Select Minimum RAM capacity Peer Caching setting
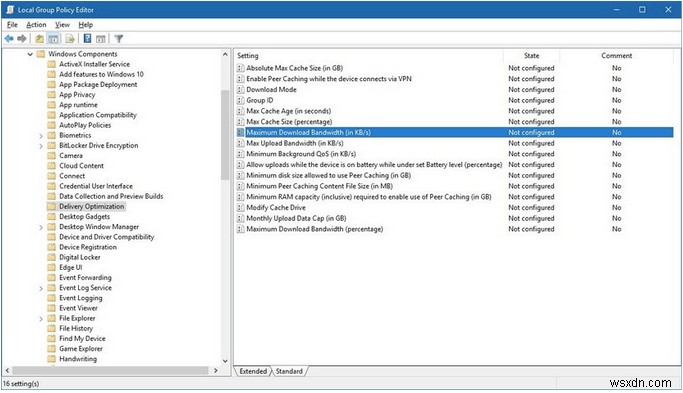This screenshot has width=683, height=393. pyautogui.click(x=369, y=197)
